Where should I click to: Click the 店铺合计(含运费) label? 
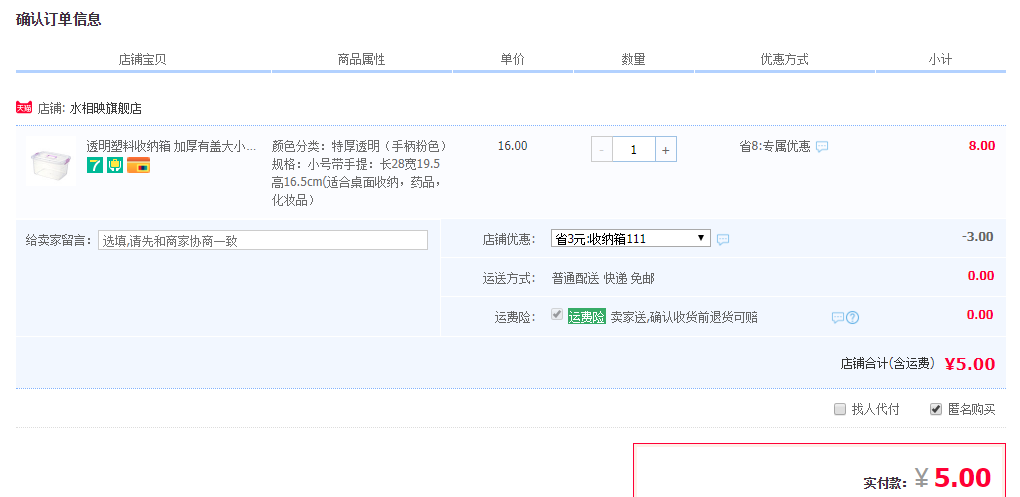[887, 364]
